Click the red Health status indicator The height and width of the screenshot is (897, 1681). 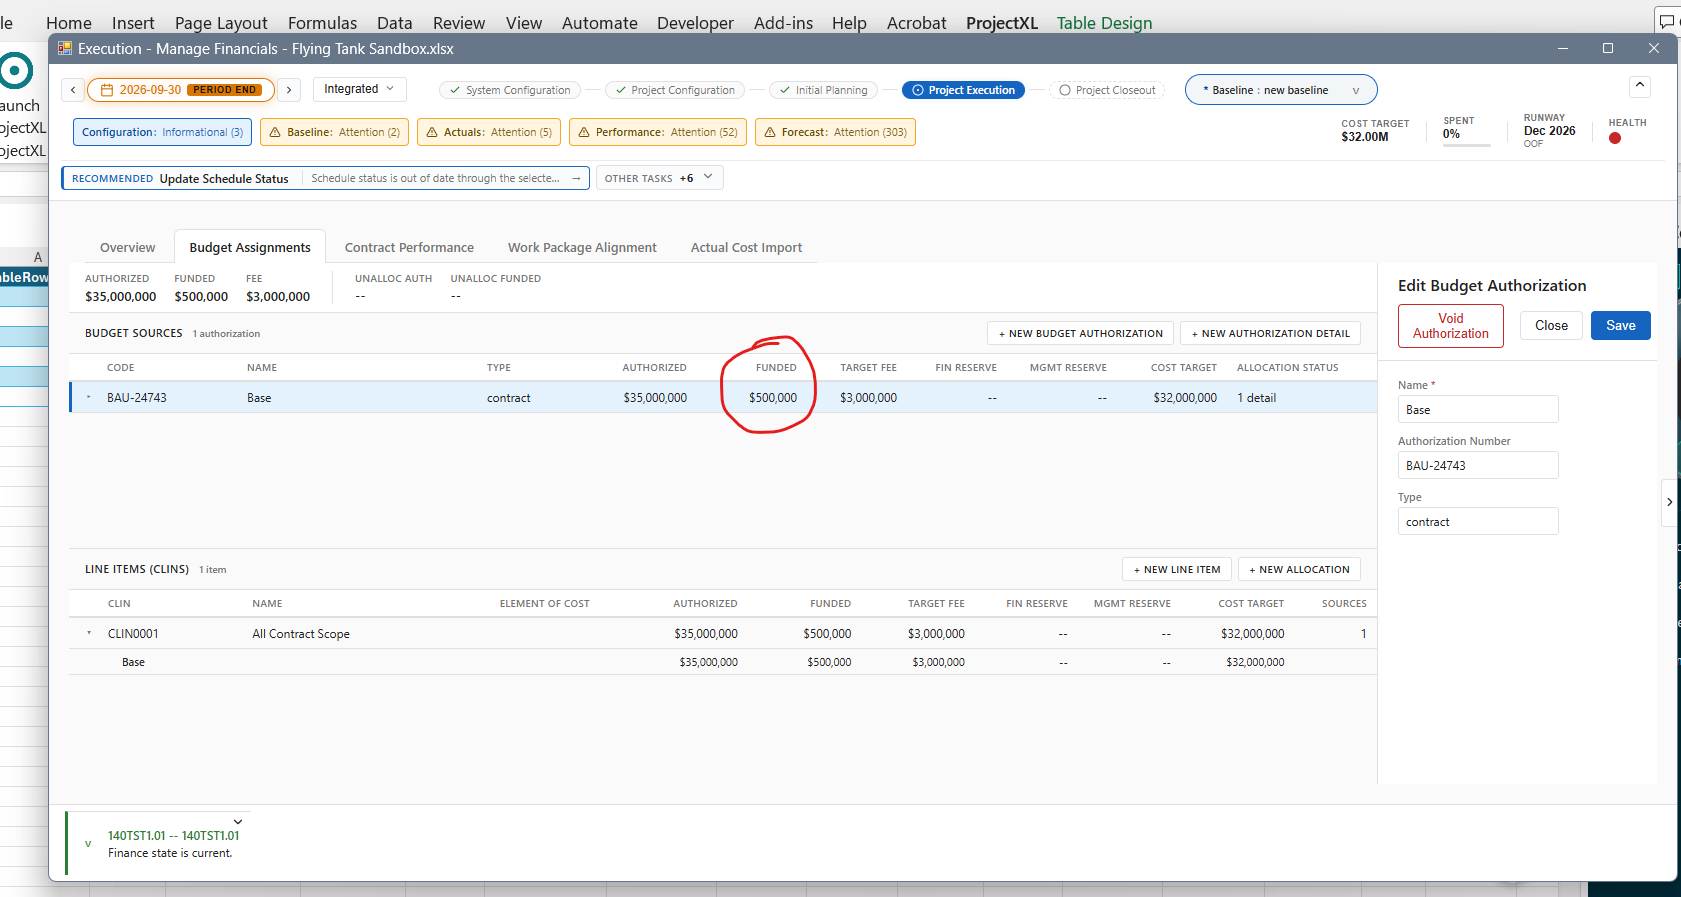tap(1615, 138)
